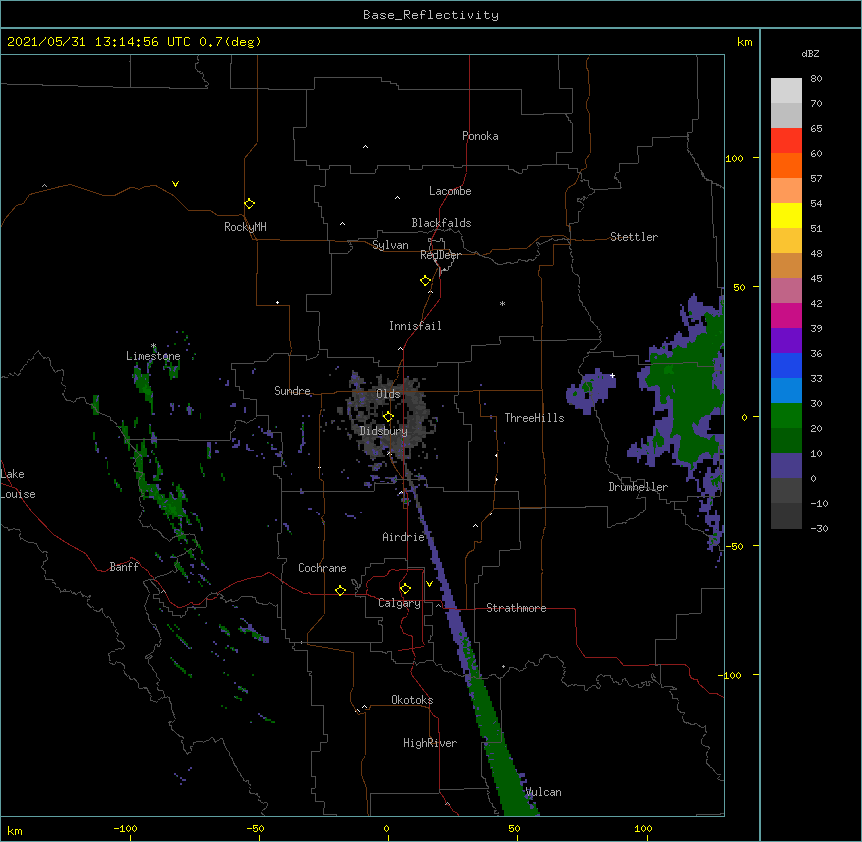This screenshot has height=842, width=862.
Task: Click the Base_Reflectivity title text
Action: coord(431,15)
